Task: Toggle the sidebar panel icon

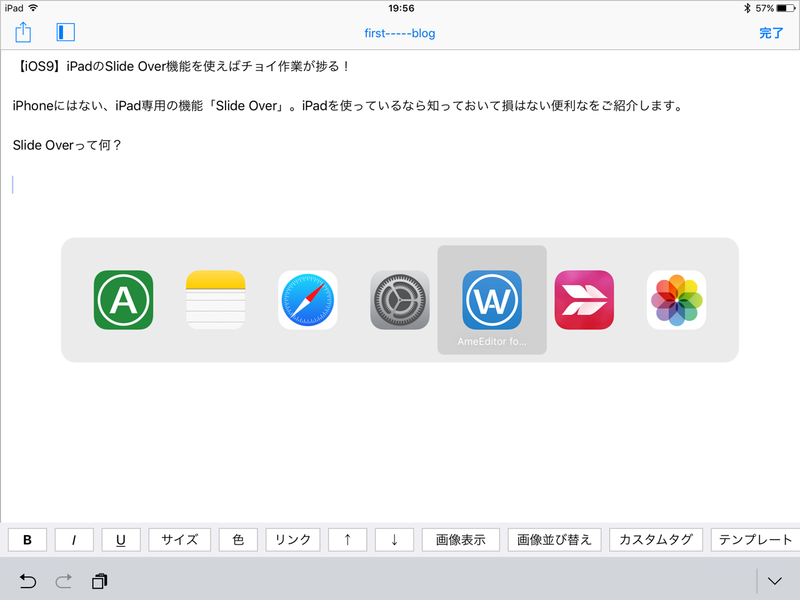Action: [x=65, y=32]
